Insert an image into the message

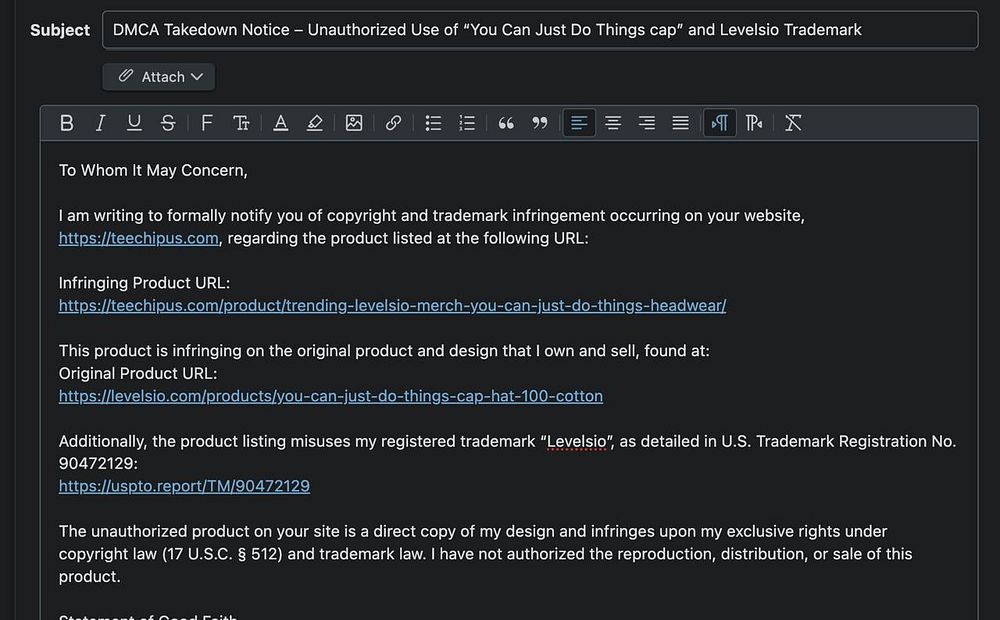354,123
